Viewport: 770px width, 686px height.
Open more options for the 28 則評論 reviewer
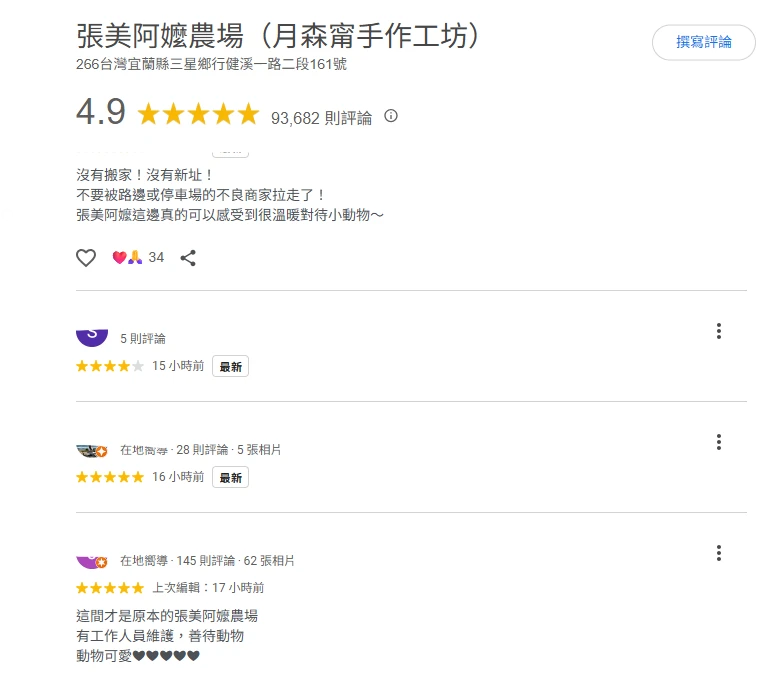coord(718,442)
